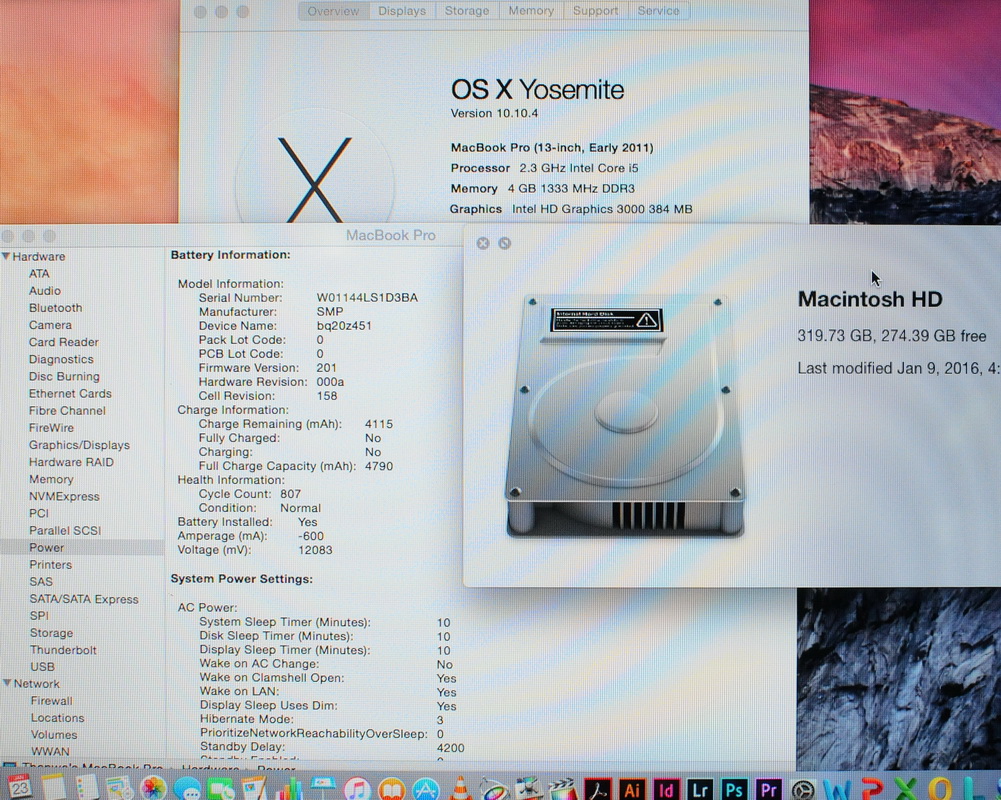Select Memory in the hardware sidebar
The image size is (1001, 800).
point(51,479)
